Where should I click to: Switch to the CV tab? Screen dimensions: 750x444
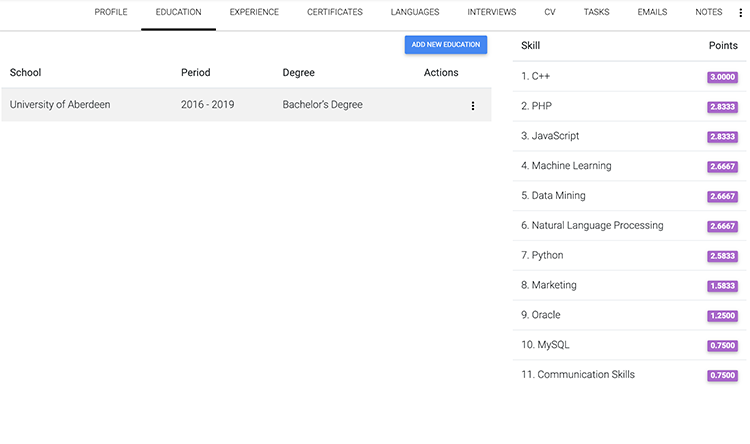[550, 13]
